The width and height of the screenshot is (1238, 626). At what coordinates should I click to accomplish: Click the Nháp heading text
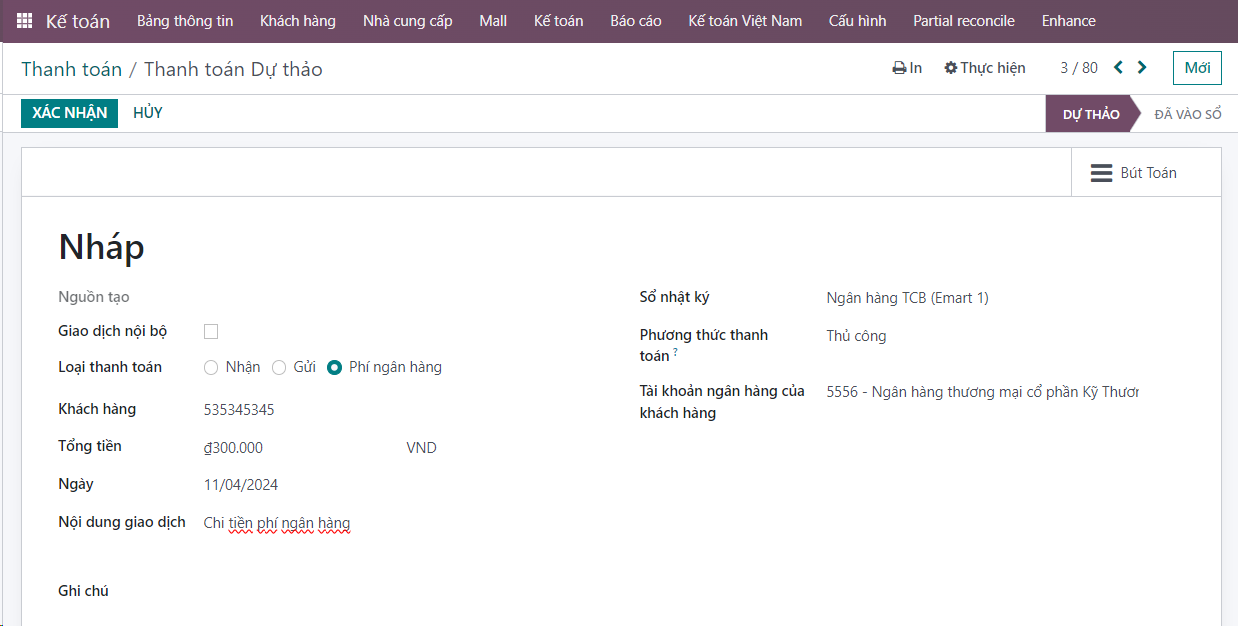[x=101, y=247]
